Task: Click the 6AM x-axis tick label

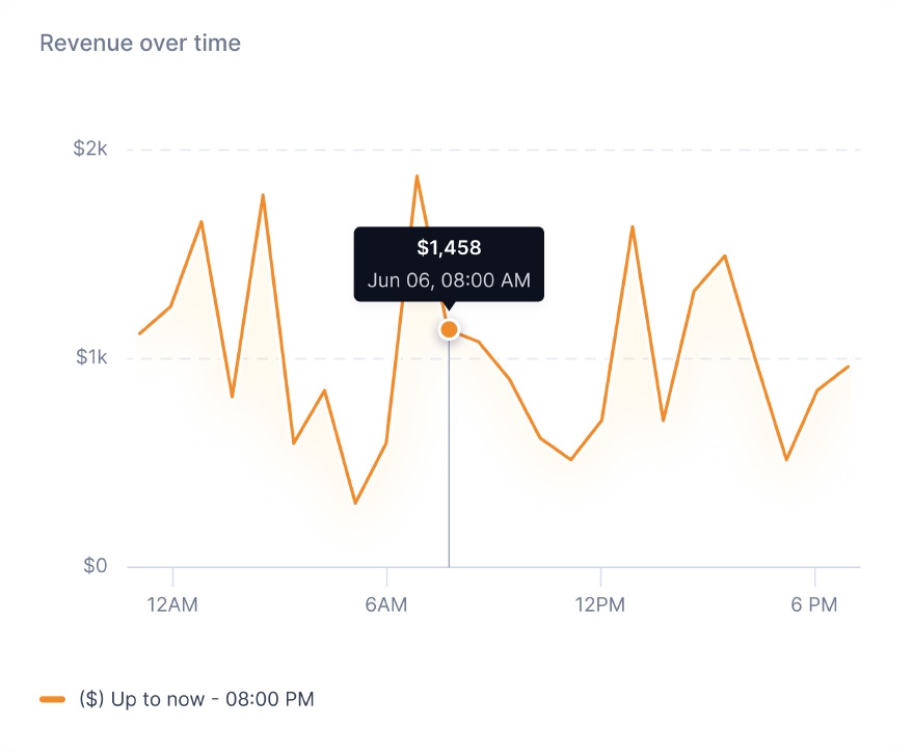Action: click(386, 604)
